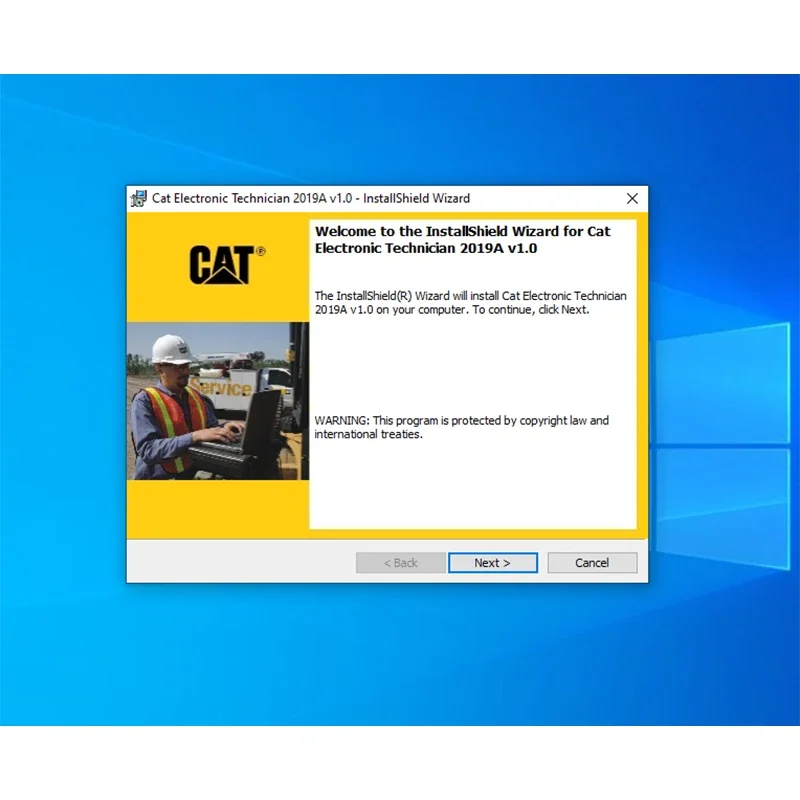Close the InstallShield Wizard window
This screenshot has height=800, width=800.
[632, 198]
